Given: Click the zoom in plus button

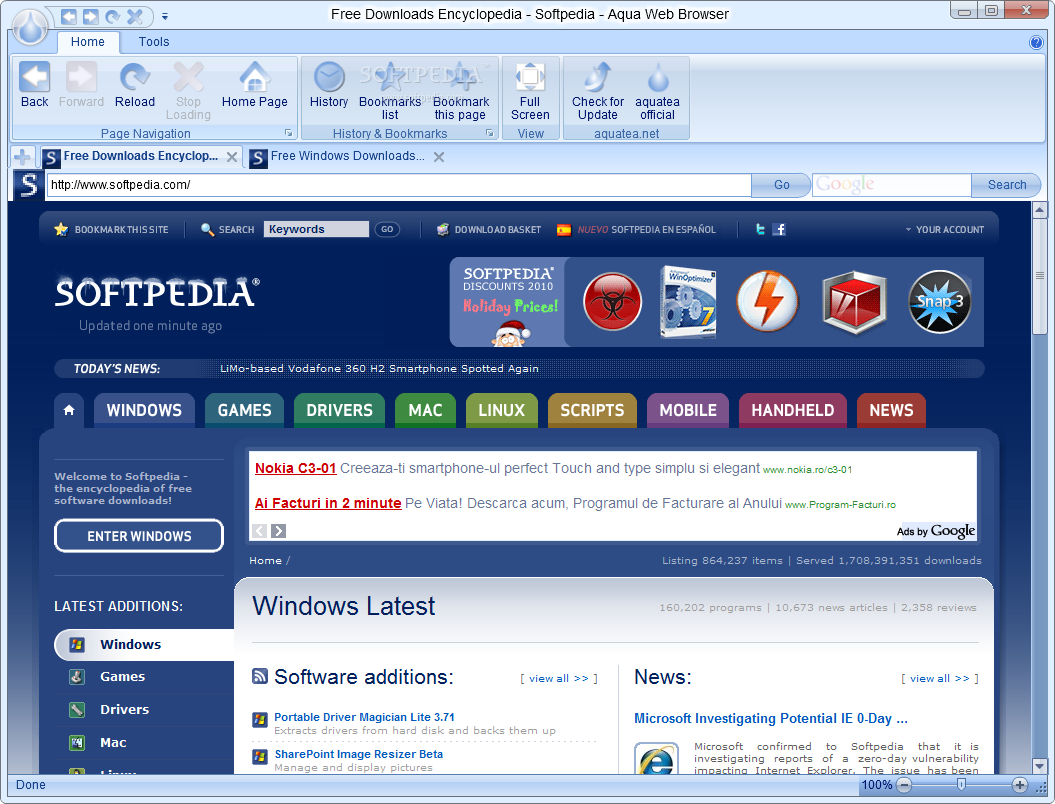Looking at the screenshot, I should [1019, 784].
